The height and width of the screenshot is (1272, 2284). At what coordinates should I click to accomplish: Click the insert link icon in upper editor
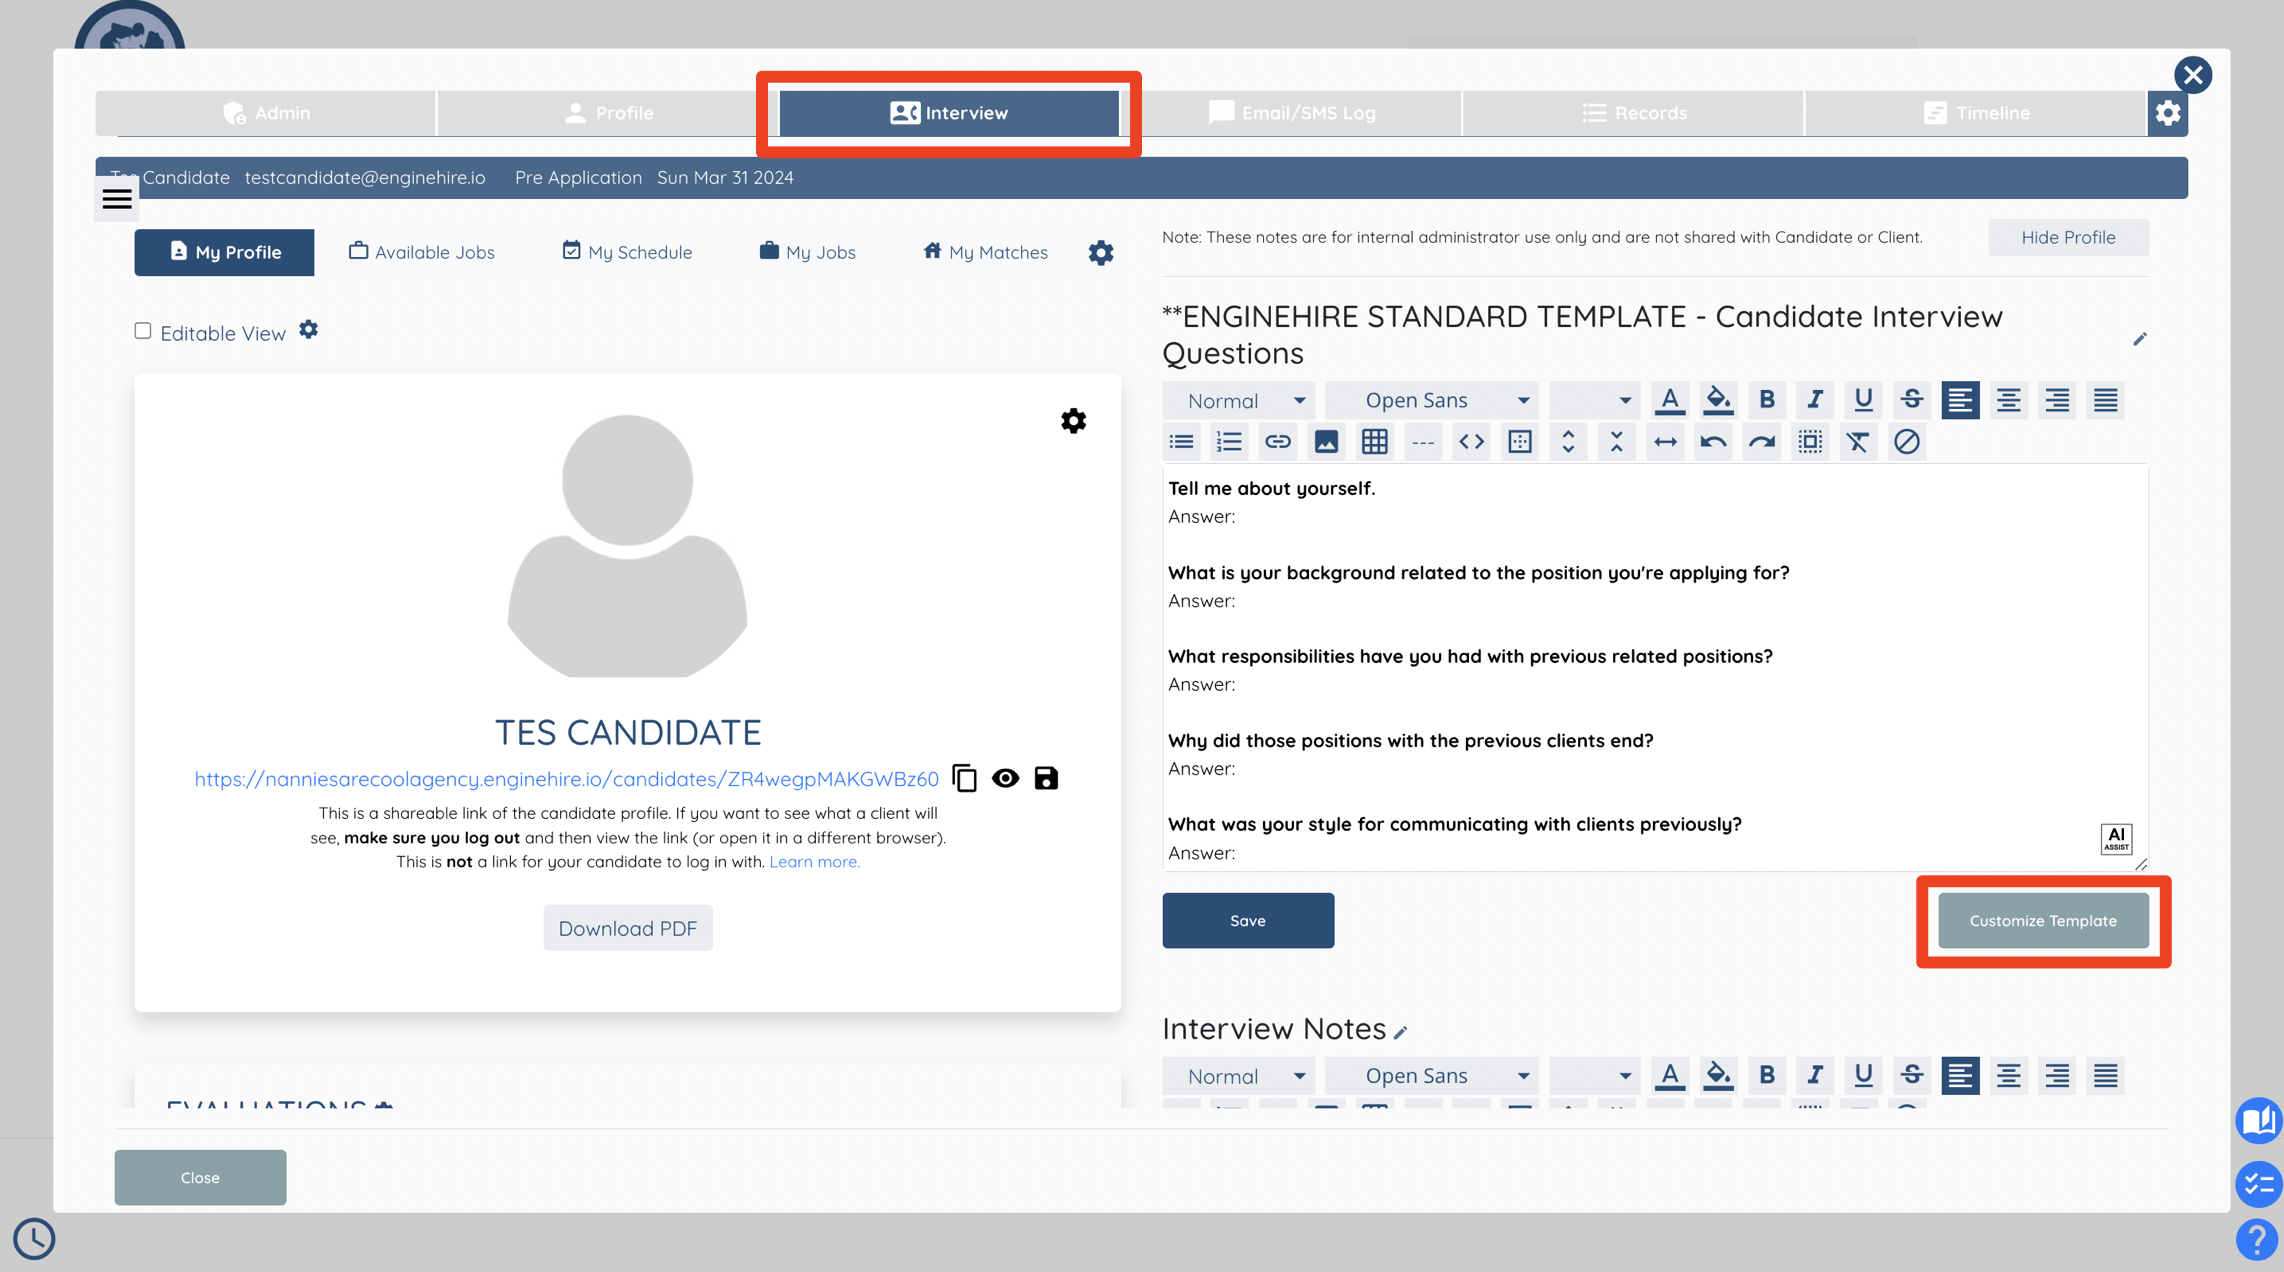pyautogui.click(x=1277, y=442)
